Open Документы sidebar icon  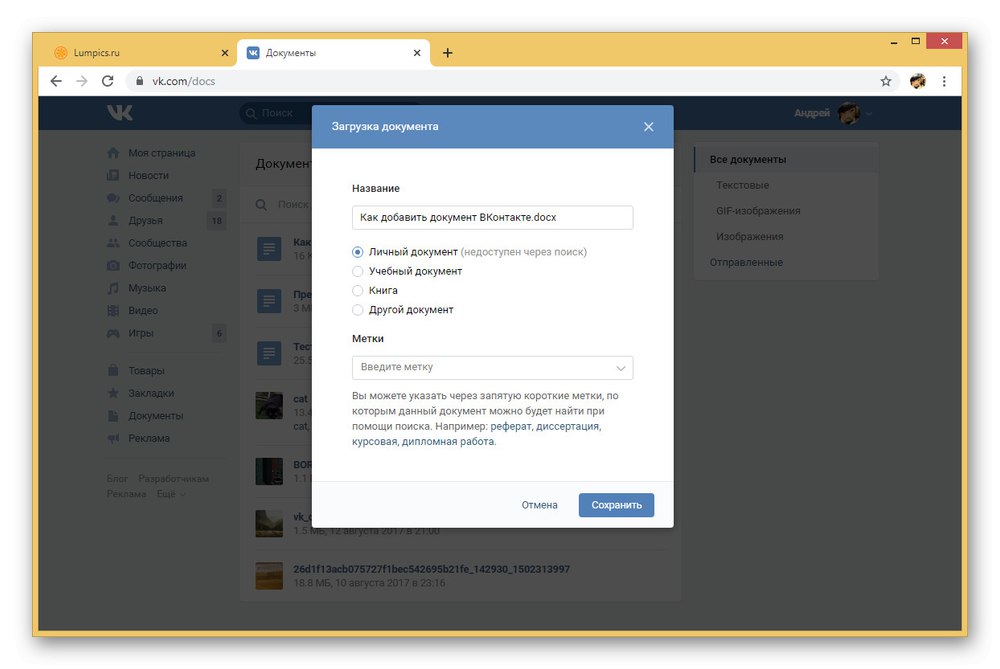coord(113,416)
